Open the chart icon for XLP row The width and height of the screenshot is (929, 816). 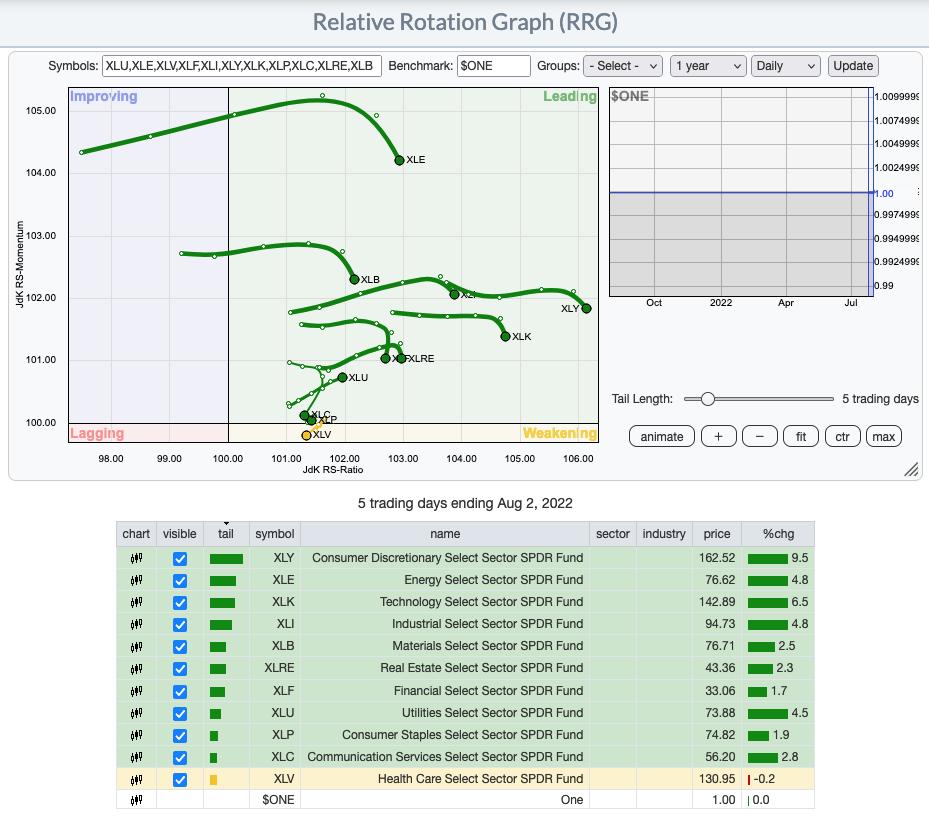[136, 735]
